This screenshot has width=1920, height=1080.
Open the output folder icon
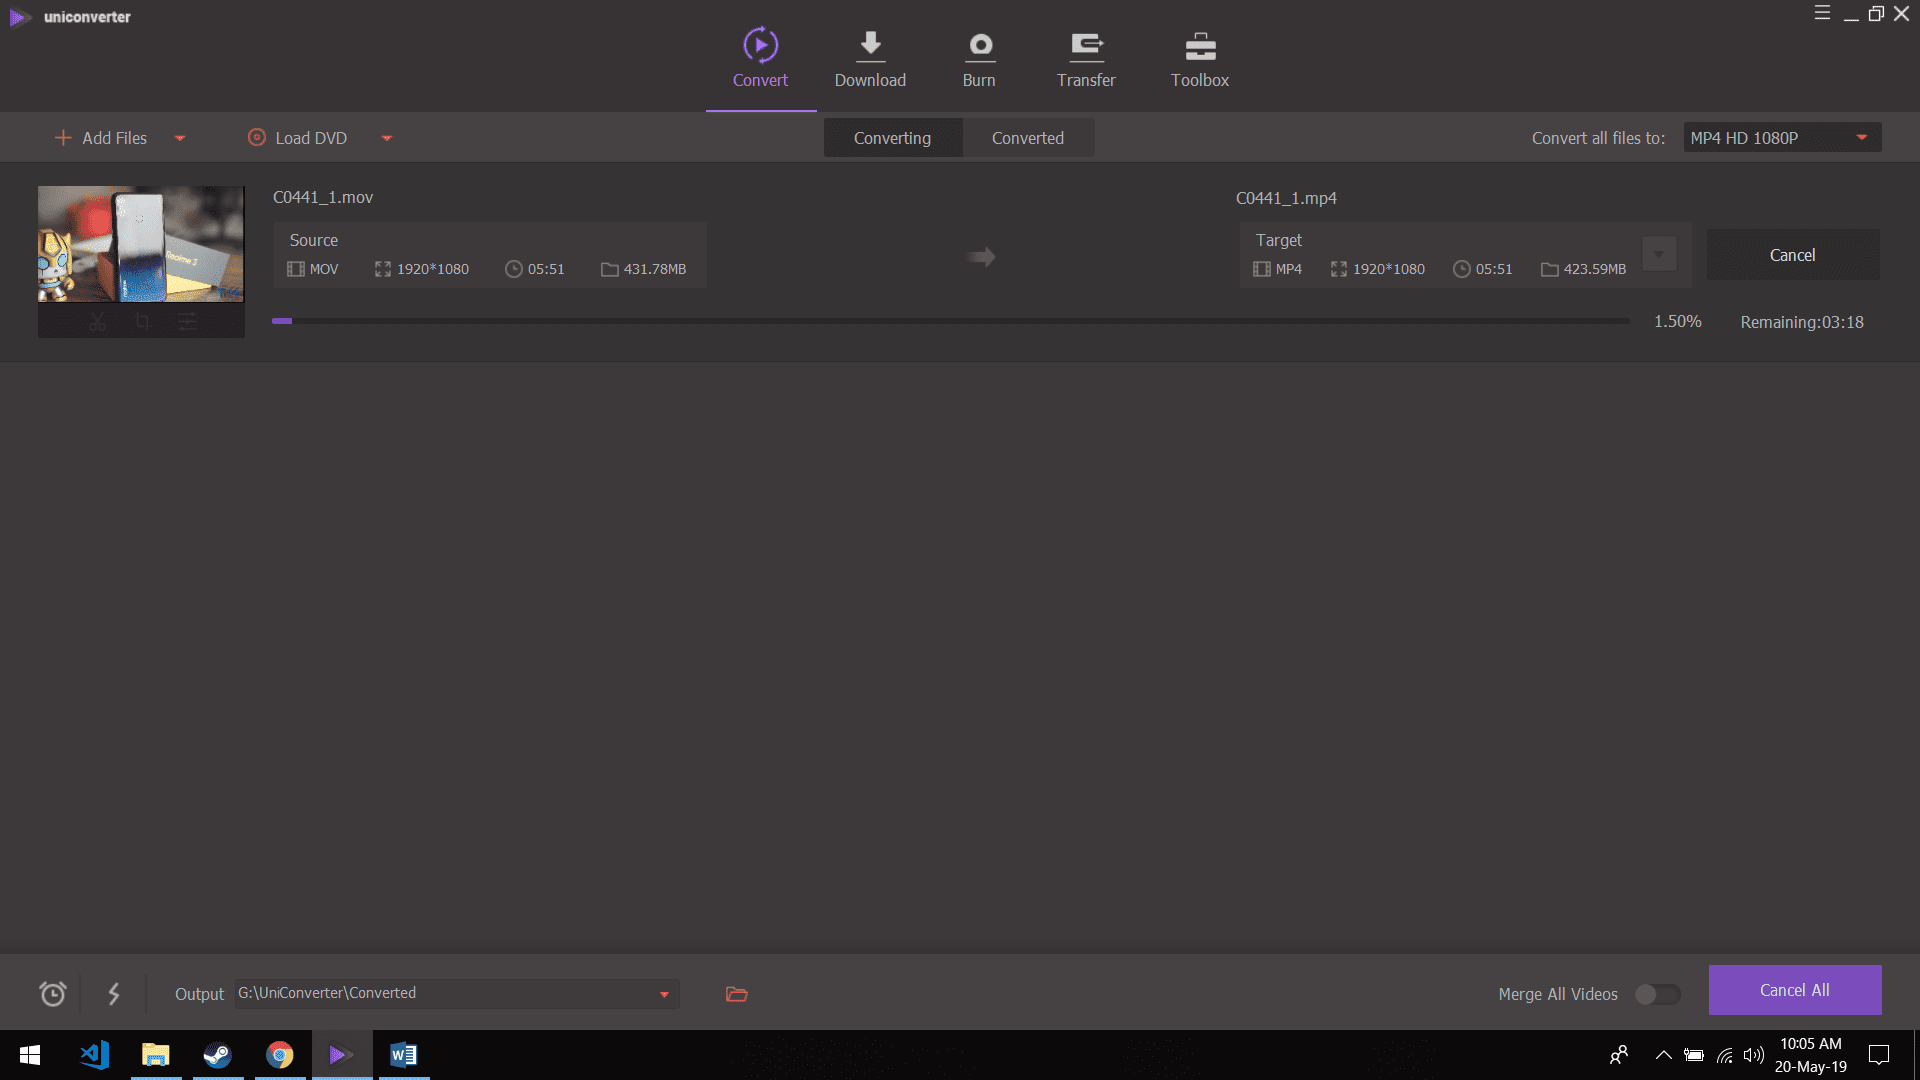point(737,994)
